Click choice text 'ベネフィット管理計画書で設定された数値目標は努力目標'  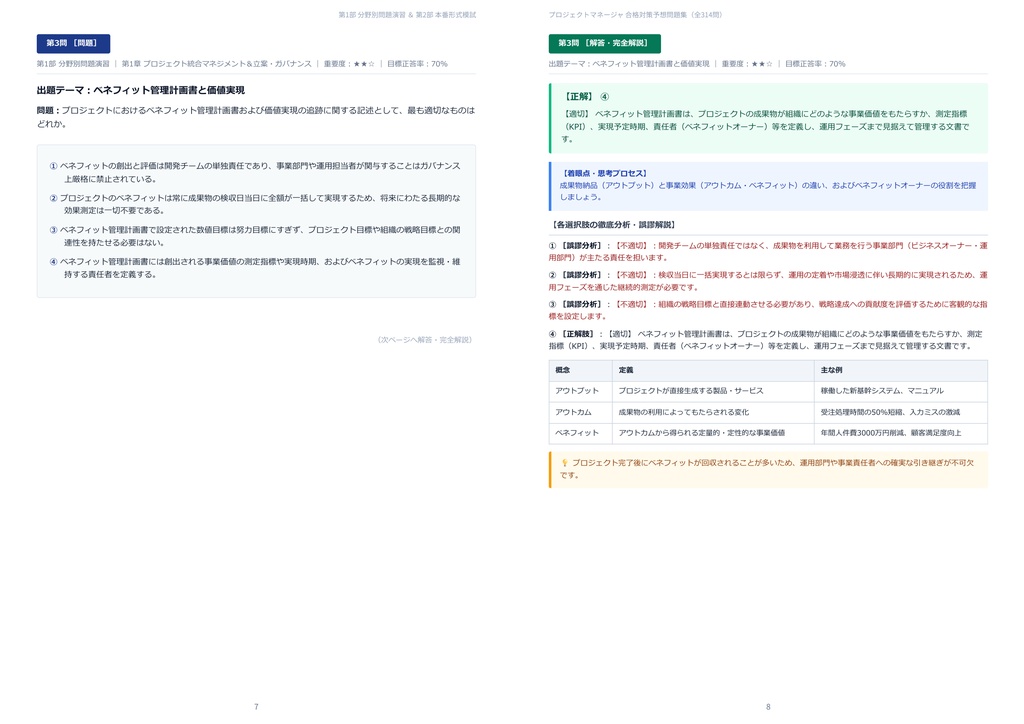point(261,236)
